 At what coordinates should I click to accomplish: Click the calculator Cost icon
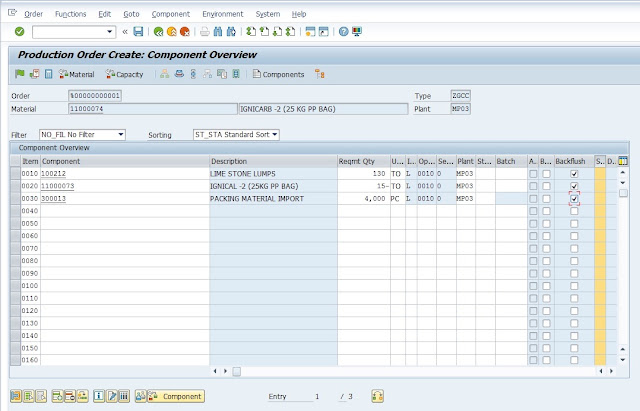48,74
